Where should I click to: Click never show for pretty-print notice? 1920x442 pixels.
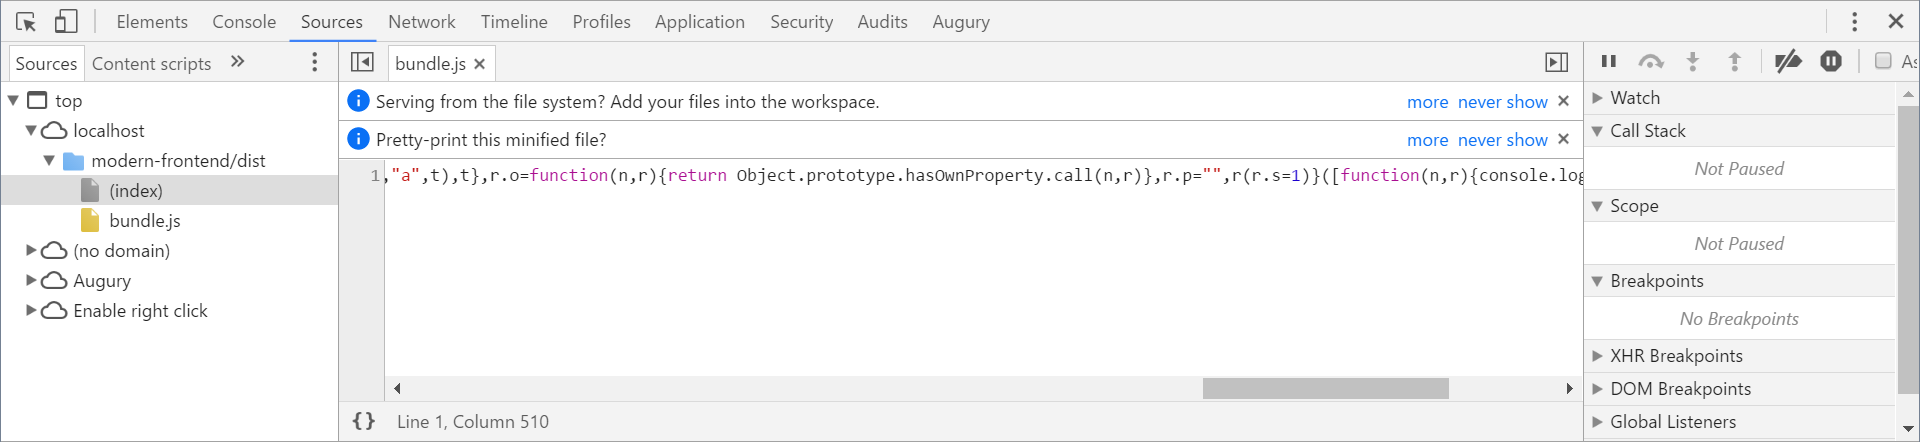point(1503,140)
